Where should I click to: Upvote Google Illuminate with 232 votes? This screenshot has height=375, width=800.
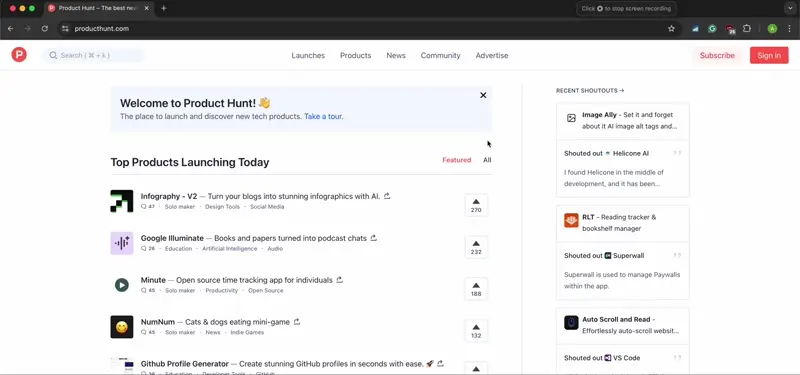click(x=476, y=247)
